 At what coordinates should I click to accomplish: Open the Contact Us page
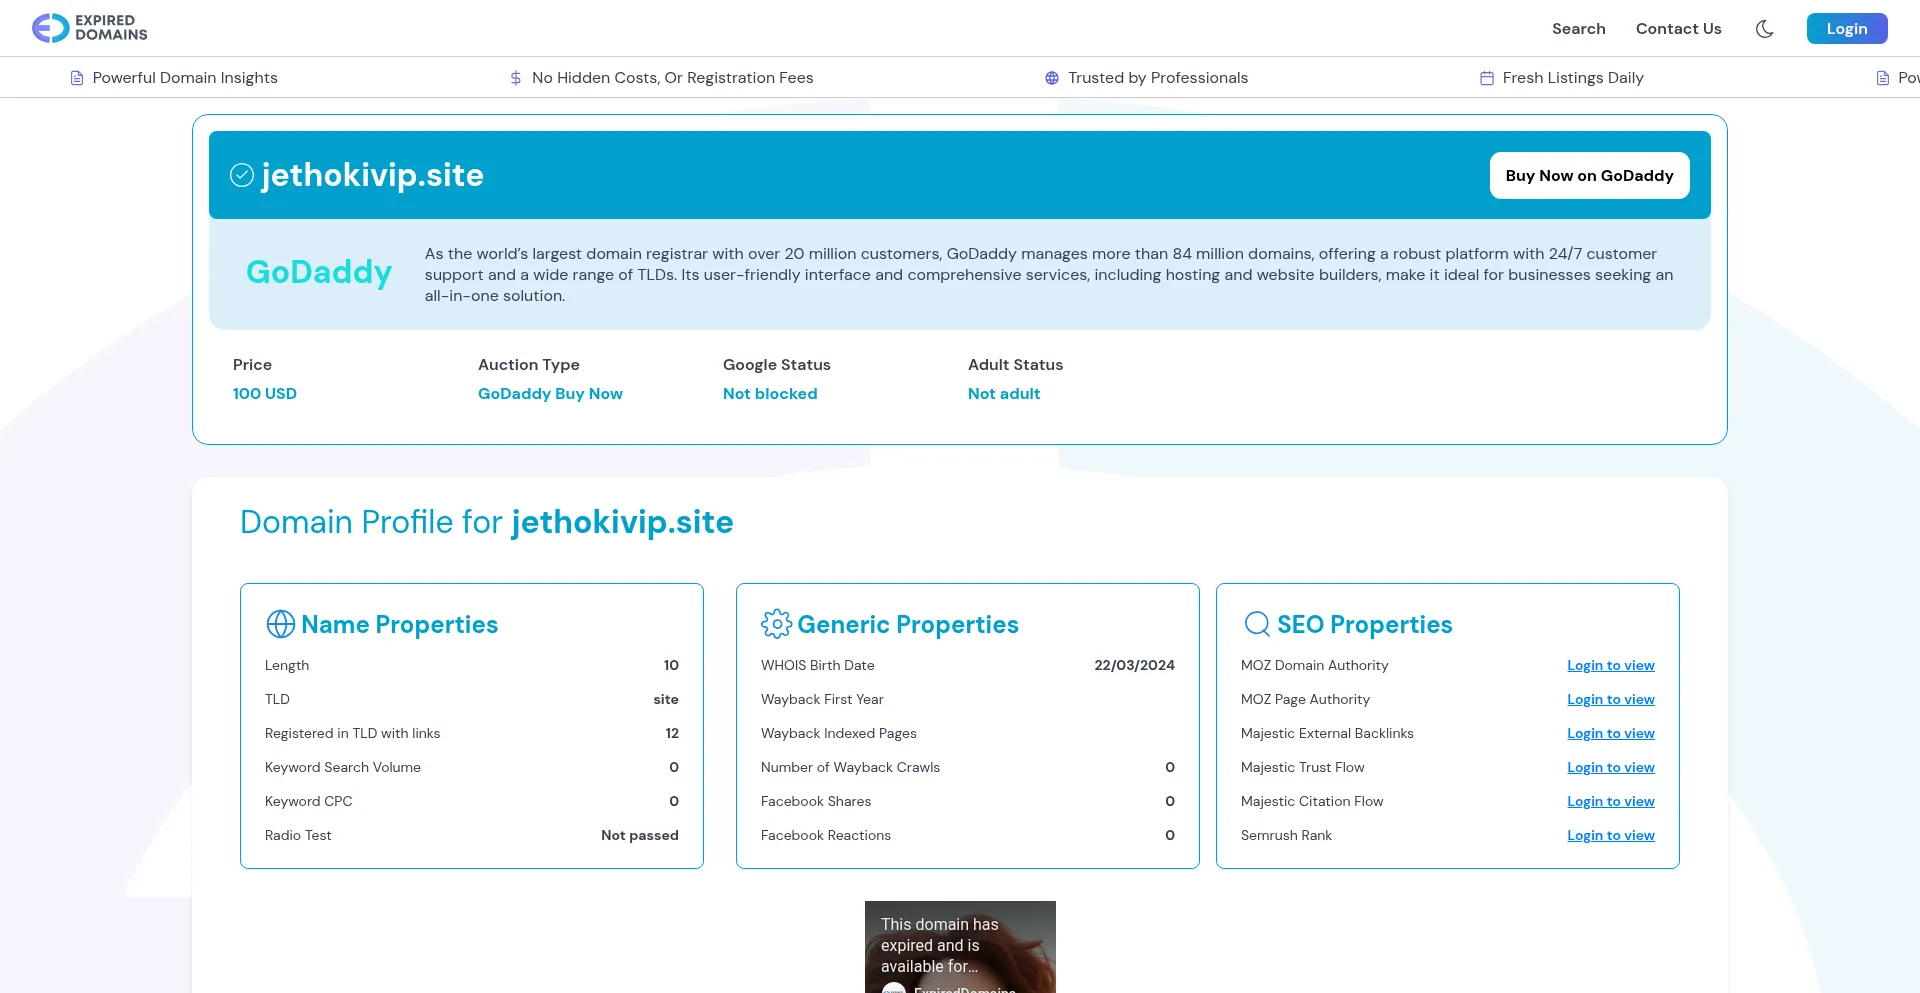(x=1678, y=29)
